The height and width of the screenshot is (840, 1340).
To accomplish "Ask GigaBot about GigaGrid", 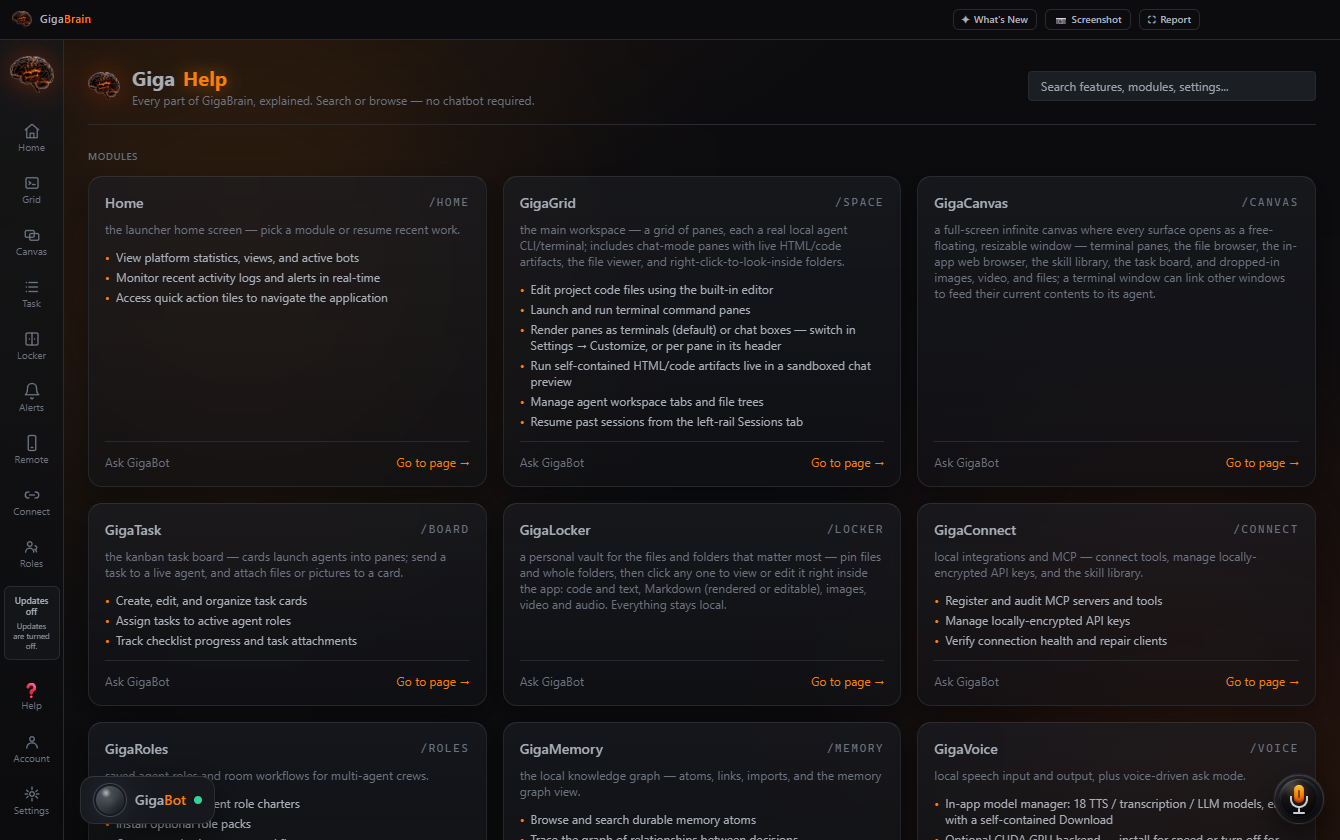I will coord(552,463).
